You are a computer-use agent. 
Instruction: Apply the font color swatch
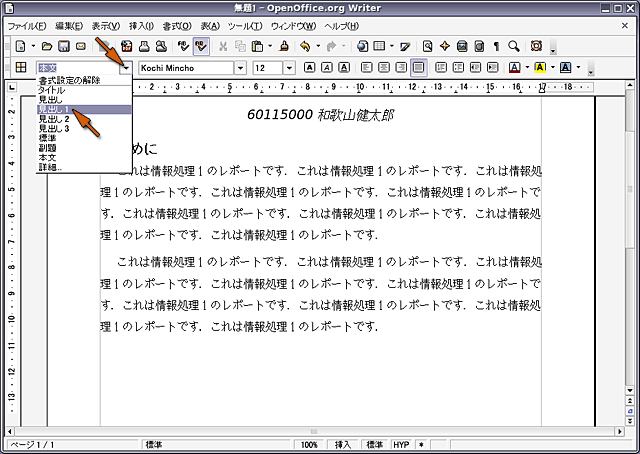pos(515,67)
